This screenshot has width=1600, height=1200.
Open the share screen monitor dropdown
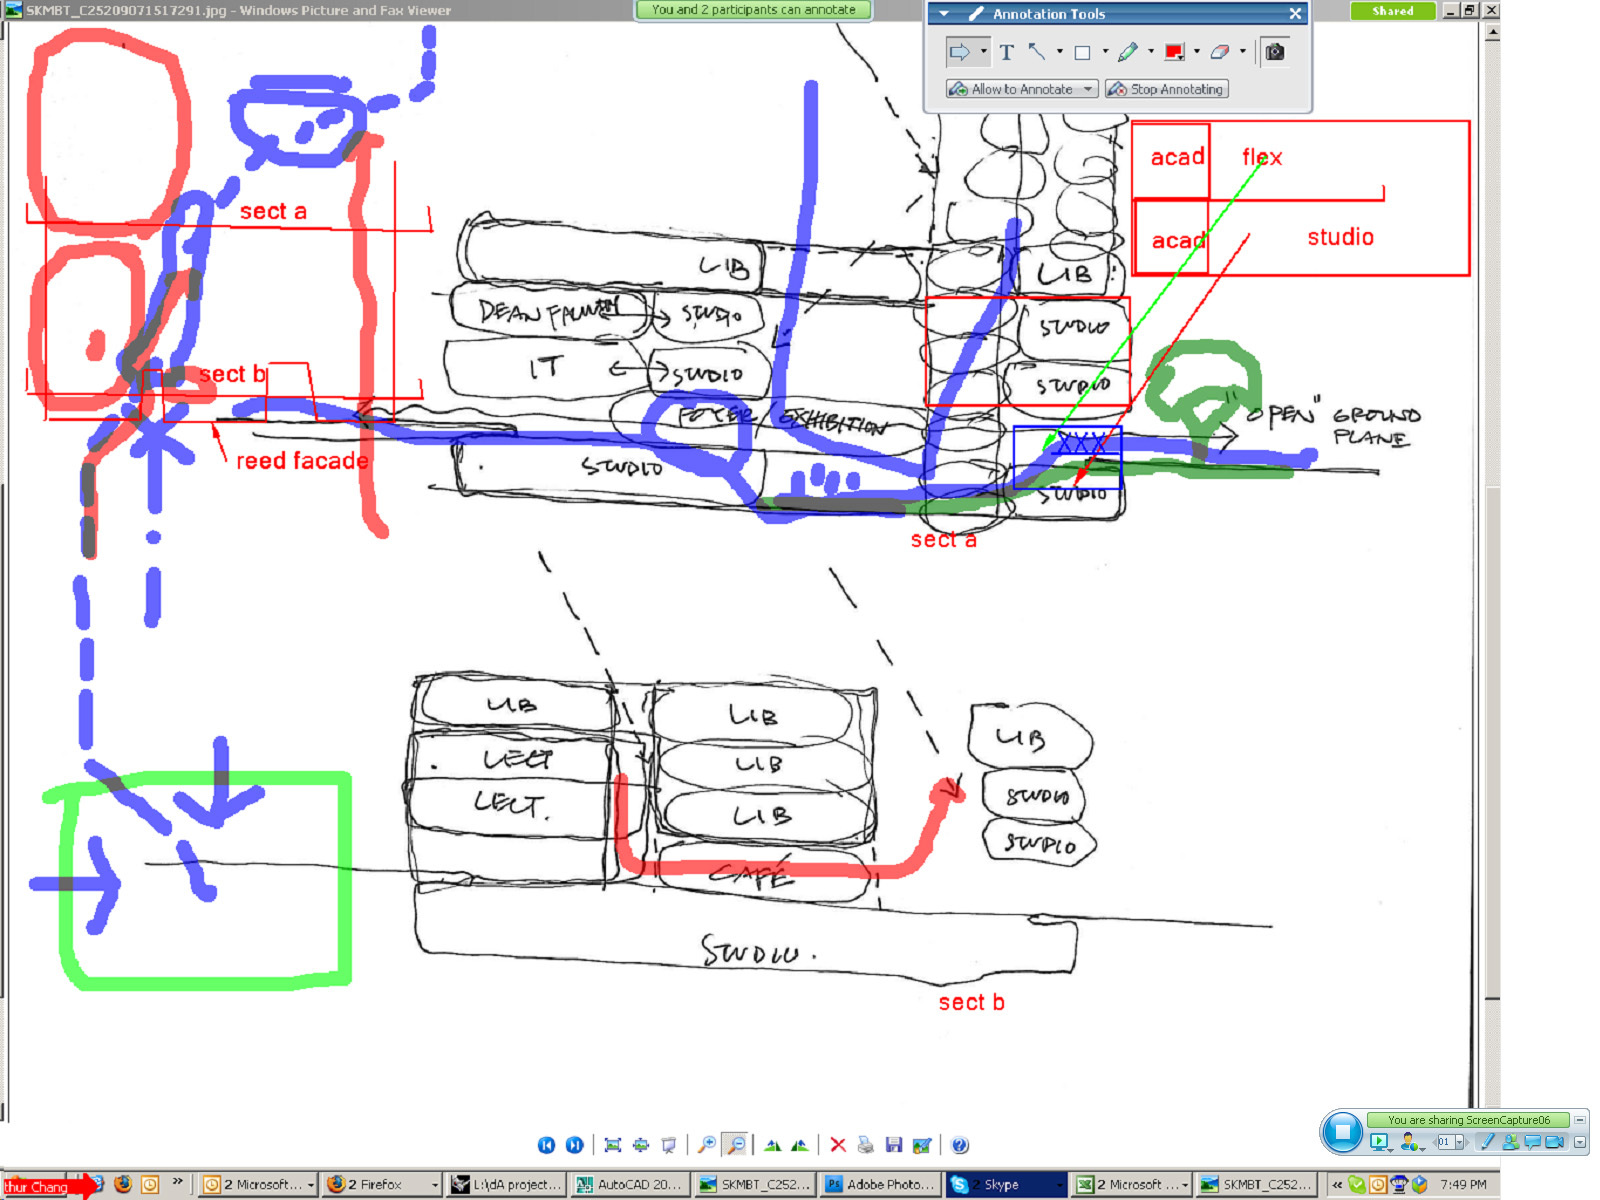tap(1382, 1142)
